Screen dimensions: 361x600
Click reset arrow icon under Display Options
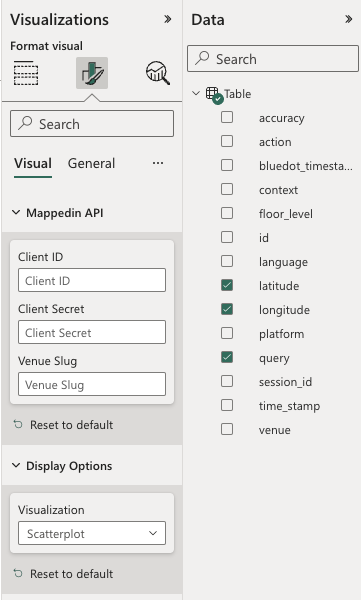point(18,573)
